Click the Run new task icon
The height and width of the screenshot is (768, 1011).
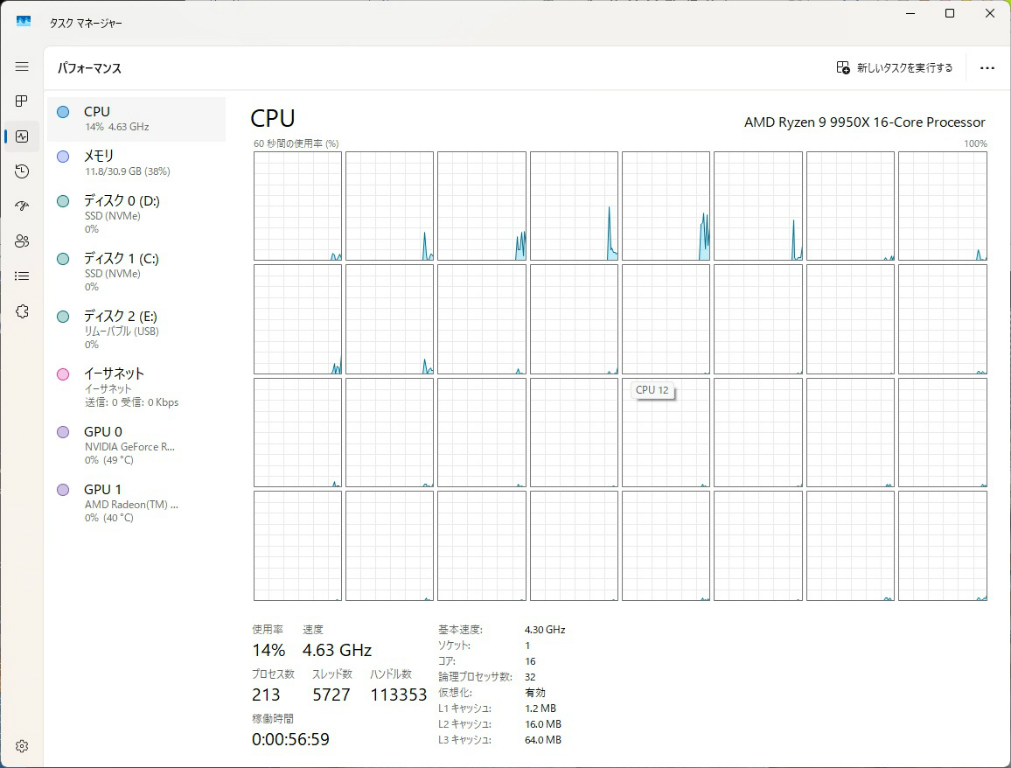(843, 67)
